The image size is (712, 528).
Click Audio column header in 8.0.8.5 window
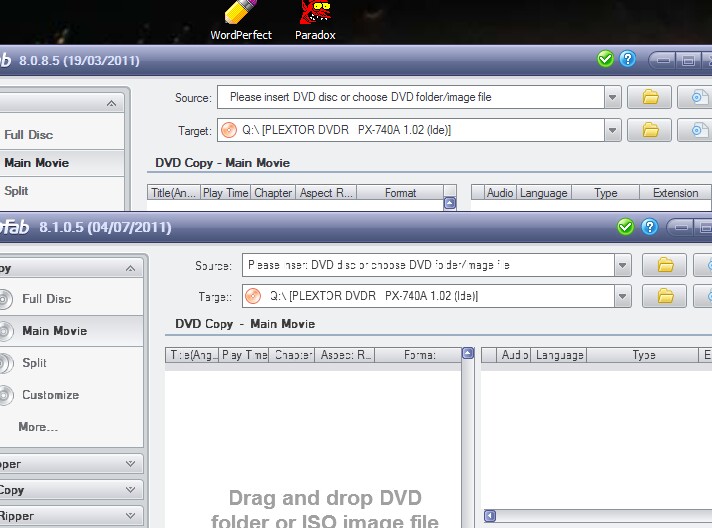click(x=500, y=193)
